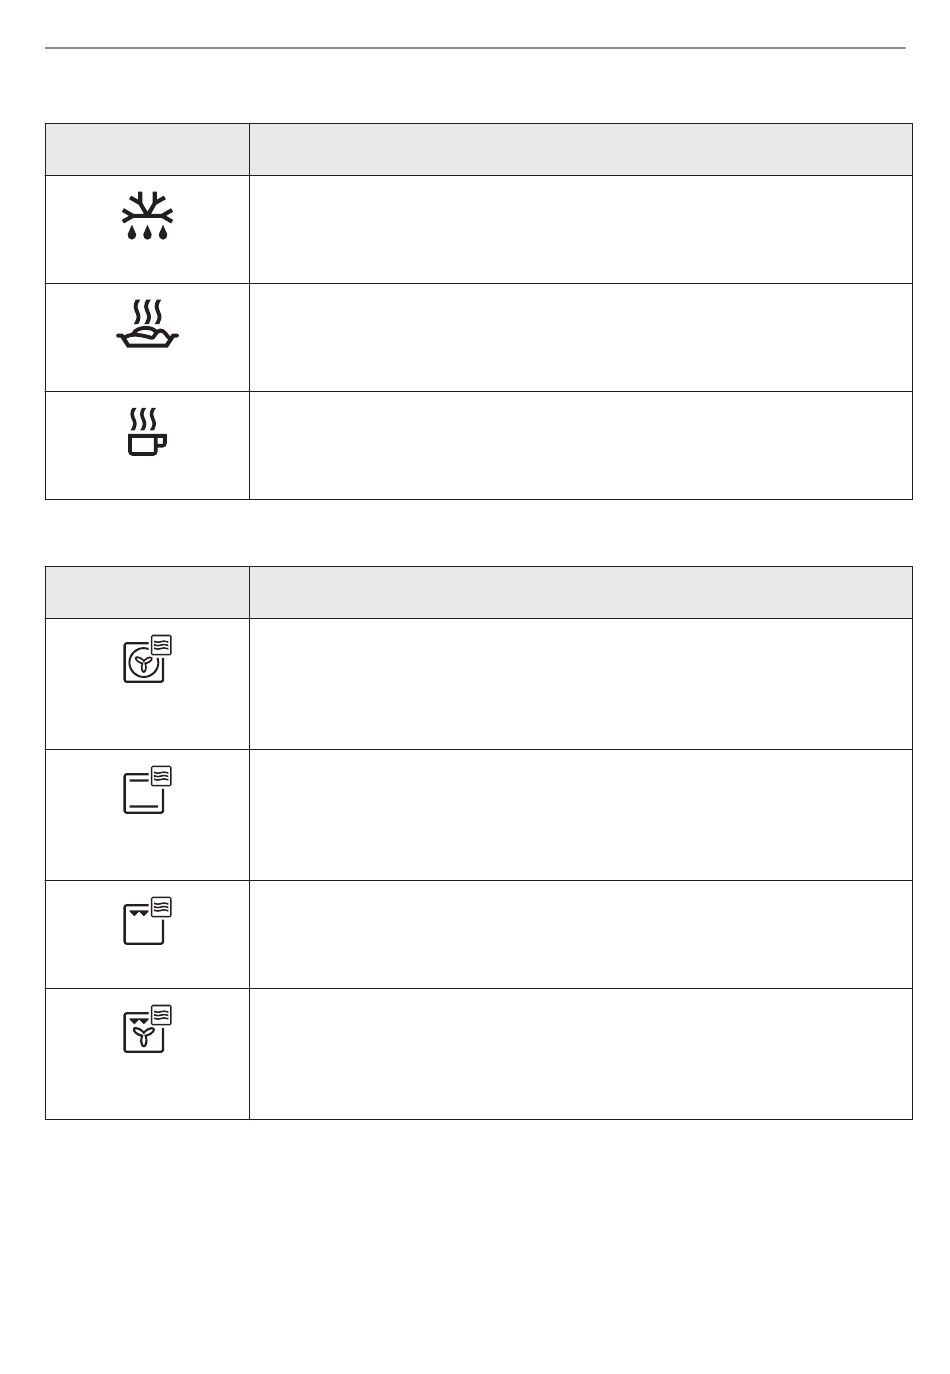Click the blank cell next to the grill-only oven icon
The height and width of the screenshot is (1374, 950).
tap(581, 935)
